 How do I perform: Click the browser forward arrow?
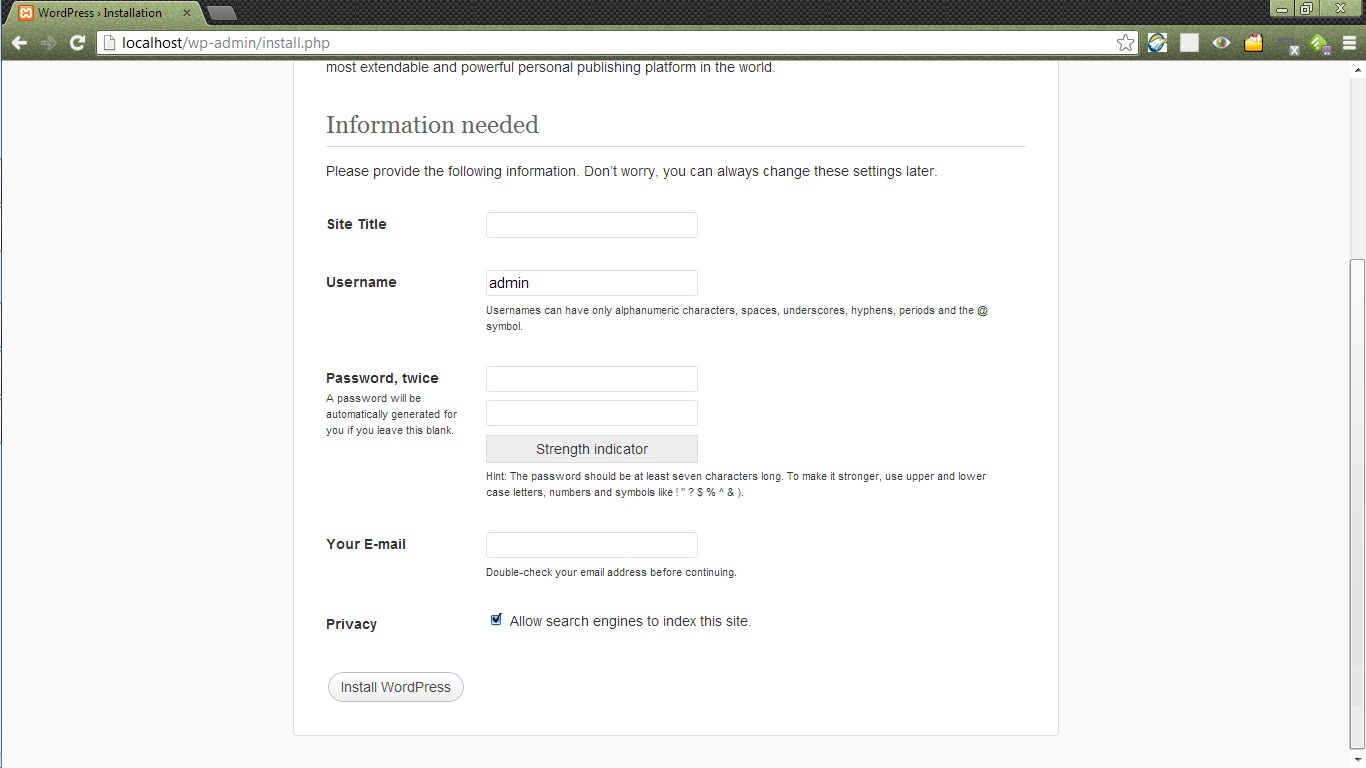coord(48,42)
